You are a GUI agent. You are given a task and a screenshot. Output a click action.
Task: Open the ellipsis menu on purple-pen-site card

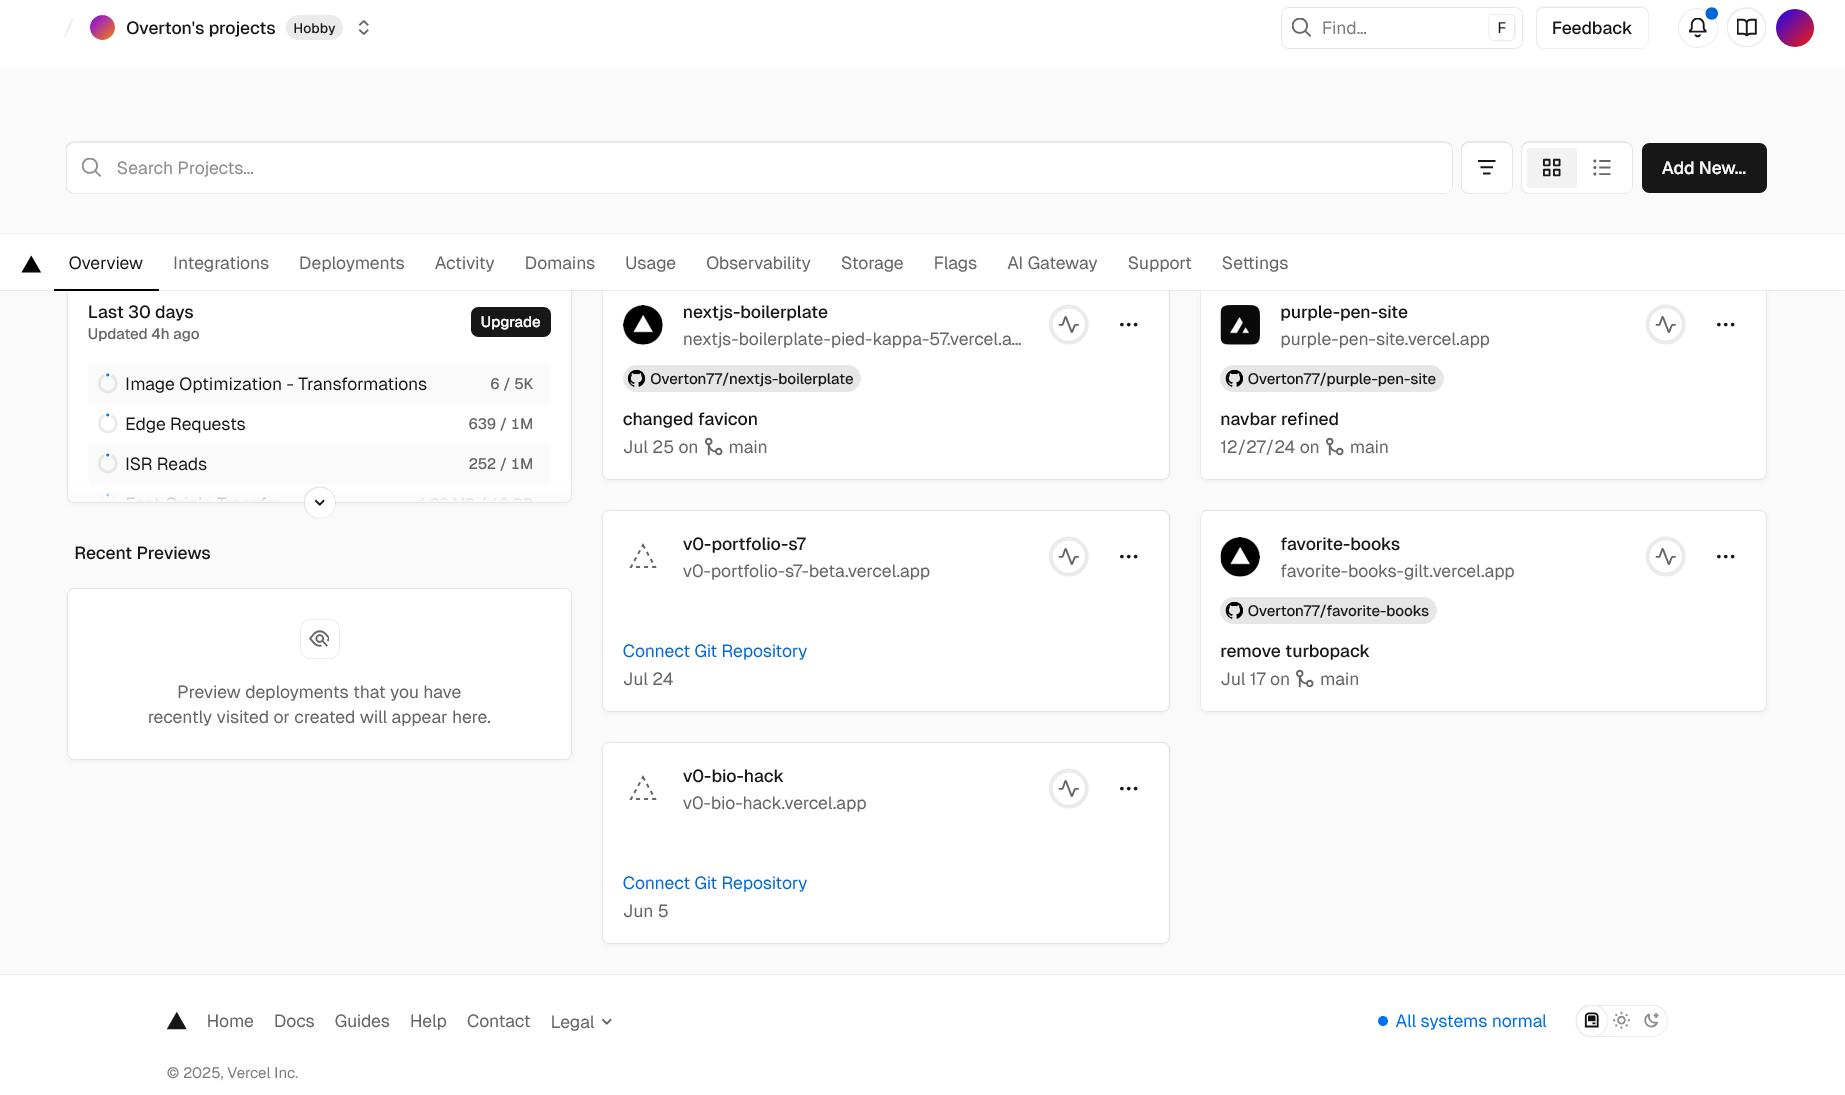tap(1725, 324)
